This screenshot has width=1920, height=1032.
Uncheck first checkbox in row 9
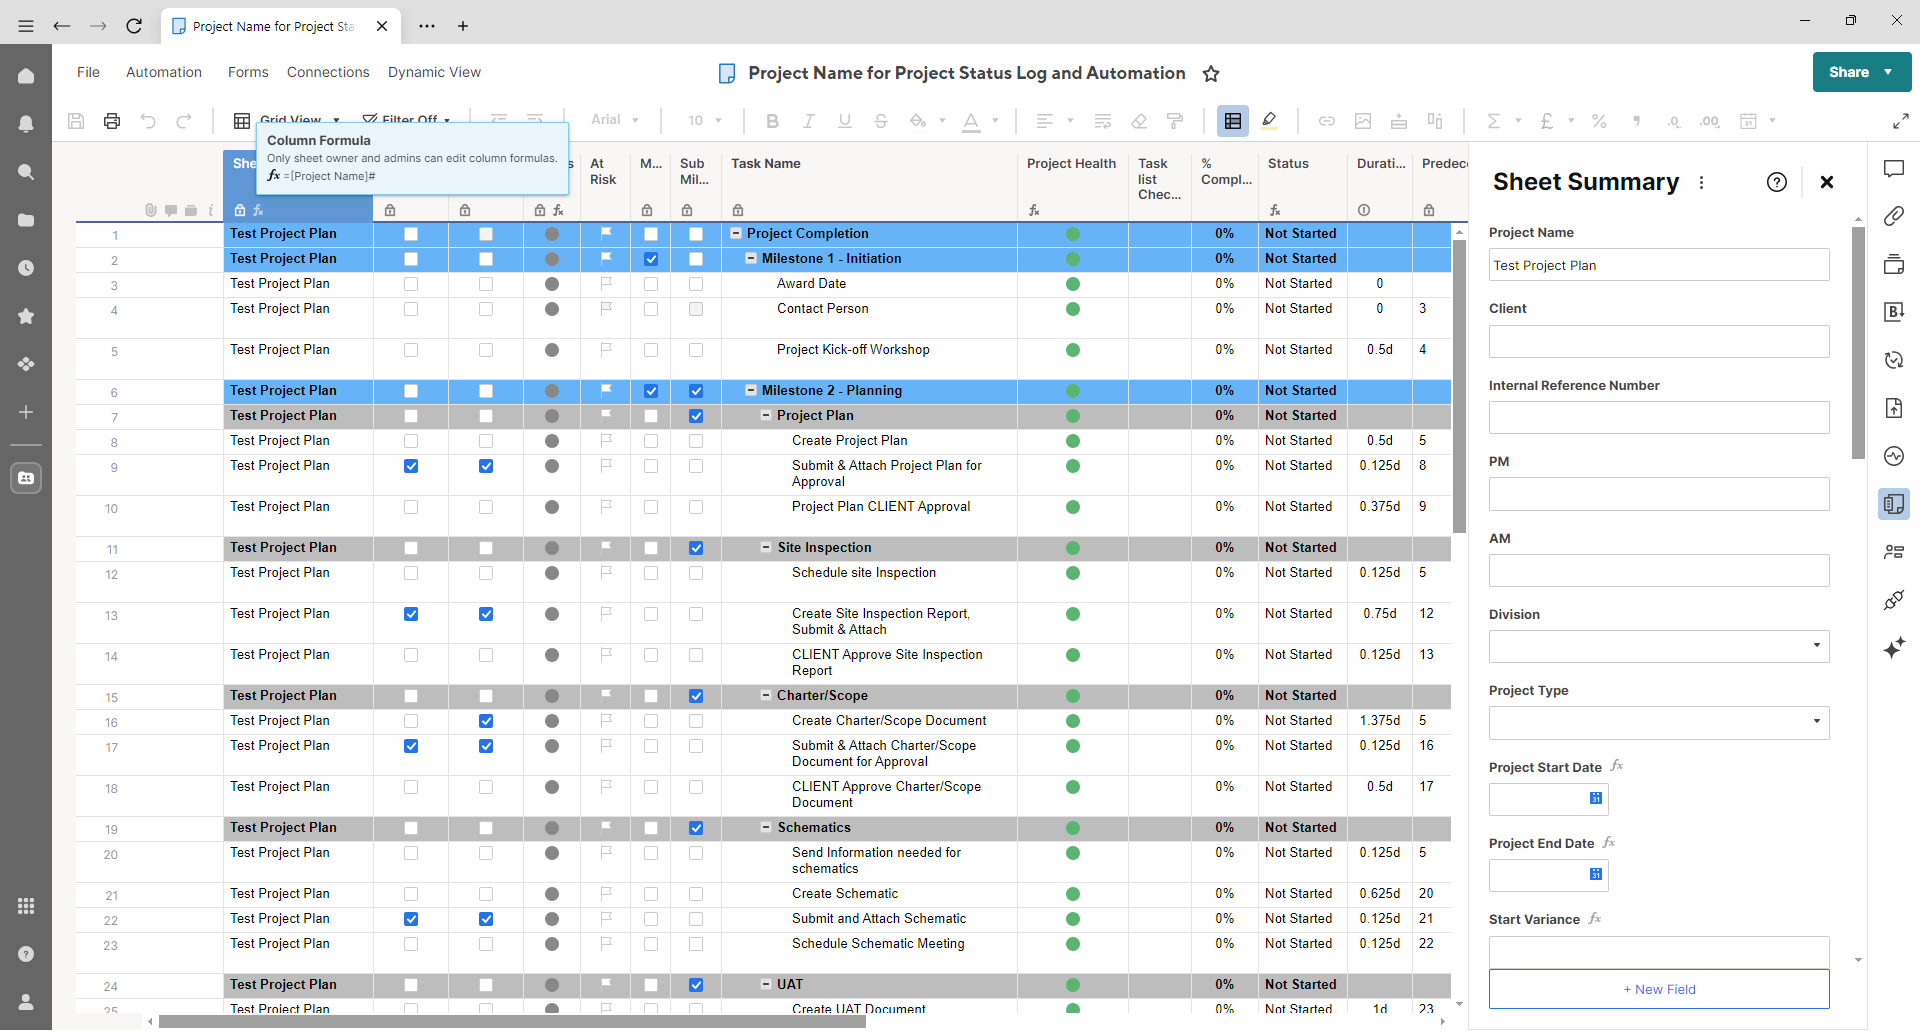pyautogui.click(x=411, y=466)
